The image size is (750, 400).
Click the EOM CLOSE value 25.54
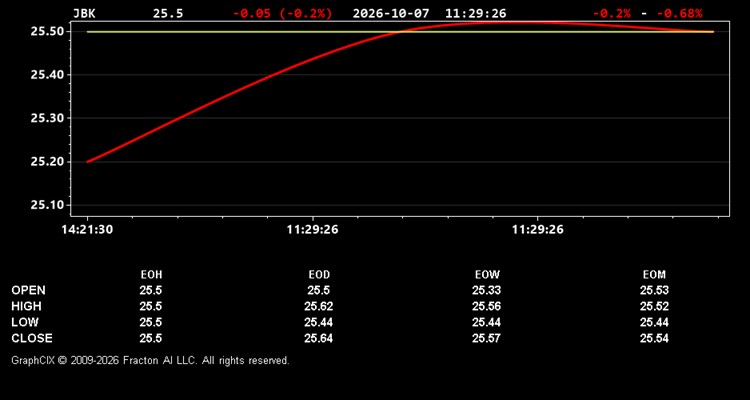[x=654, y=338]
